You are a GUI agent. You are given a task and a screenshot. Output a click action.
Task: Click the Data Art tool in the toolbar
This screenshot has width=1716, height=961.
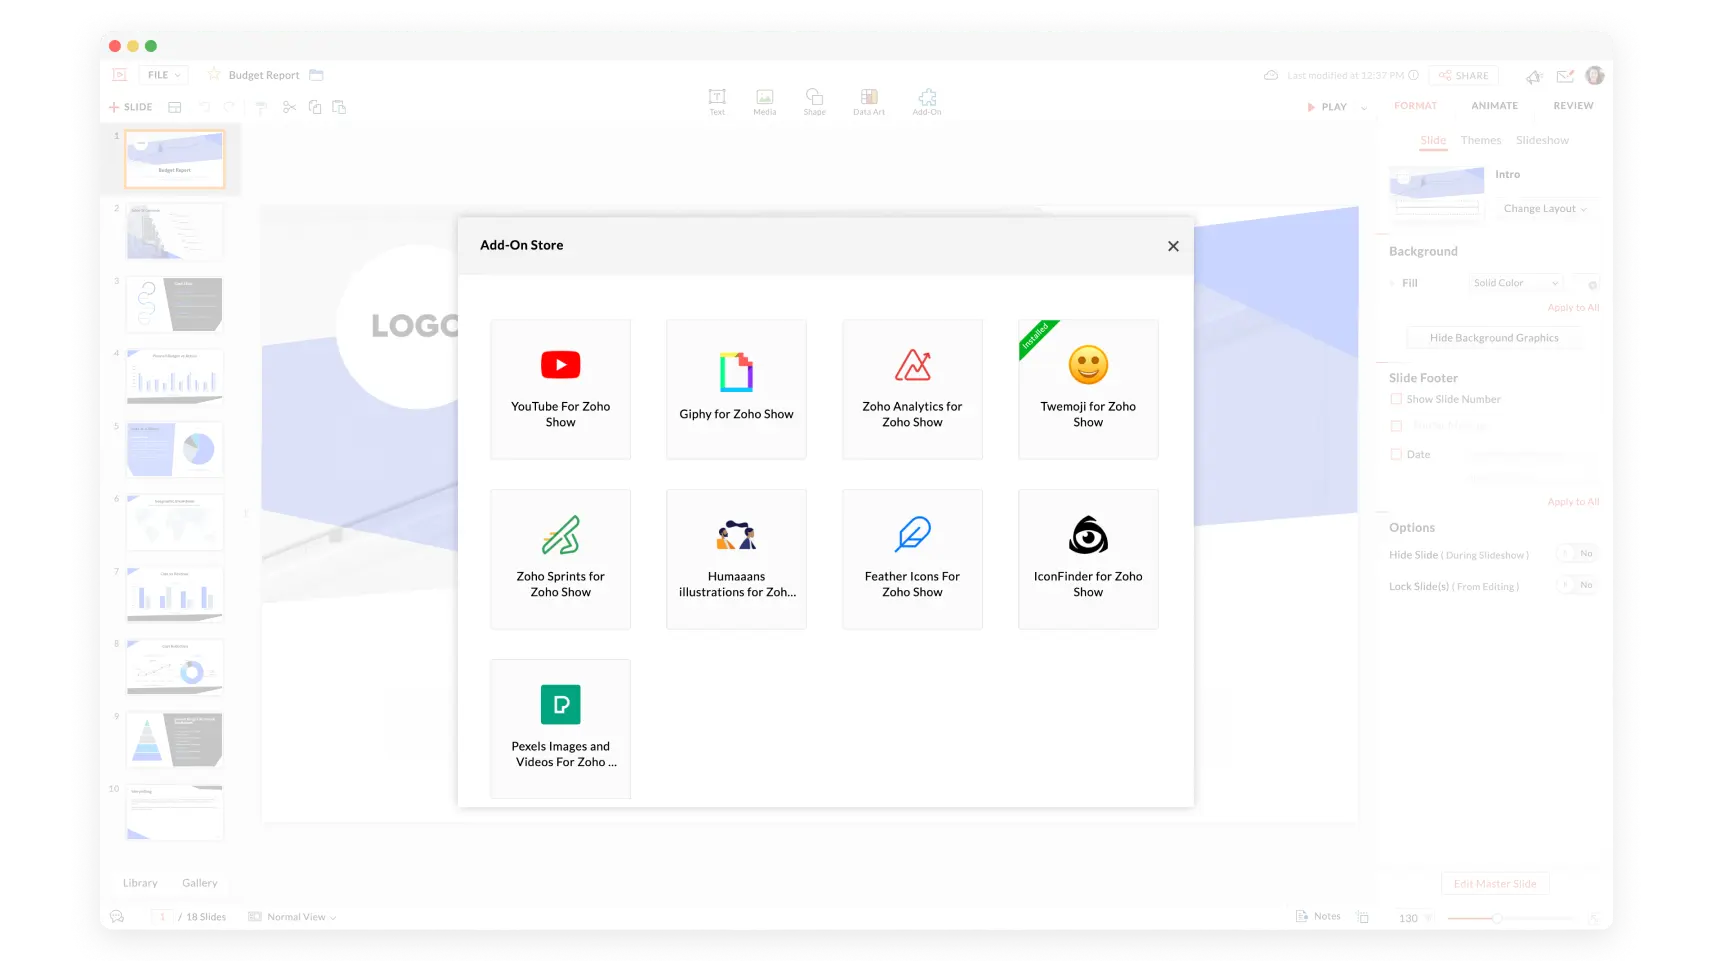[x=869, y=101]
